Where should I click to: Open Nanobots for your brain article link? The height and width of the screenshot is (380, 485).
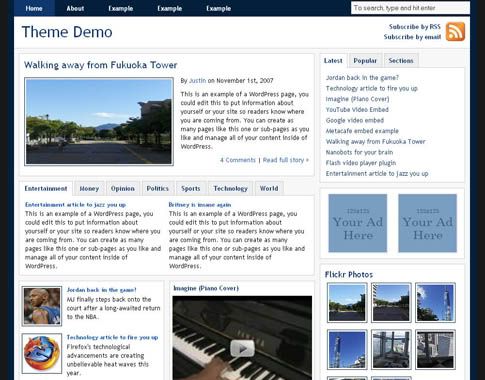coord(359,152)
